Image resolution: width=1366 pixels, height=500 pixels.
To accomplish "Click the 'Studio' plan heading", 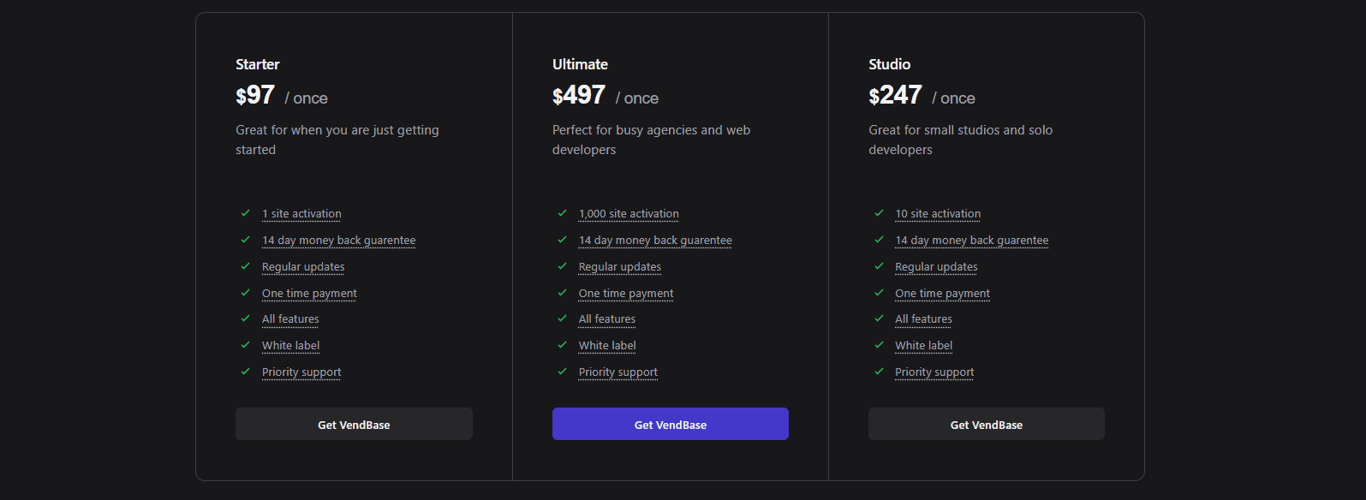I will point(890,64).
